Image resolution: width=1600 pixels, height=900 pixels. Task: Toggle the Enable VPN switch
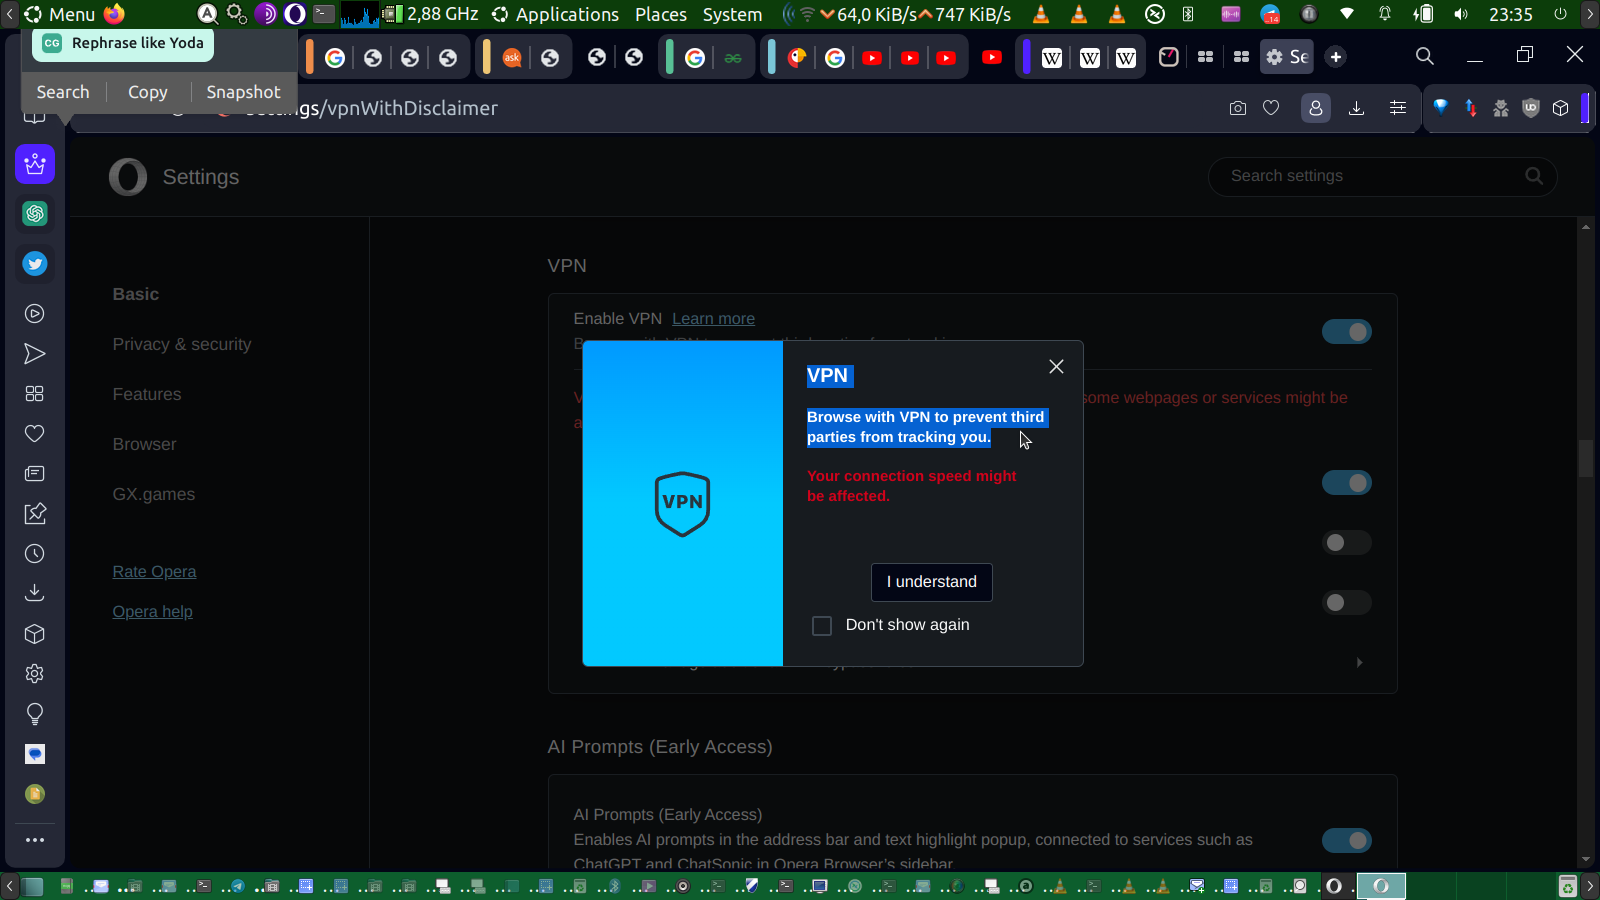click(1346, 332)
